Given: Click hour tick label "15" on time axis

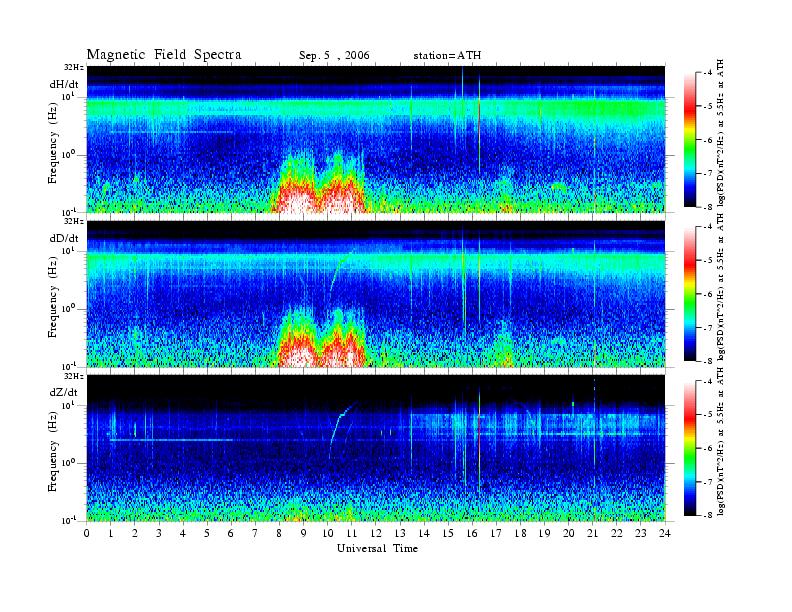Looking at the screenshot, I should point(448,533).
